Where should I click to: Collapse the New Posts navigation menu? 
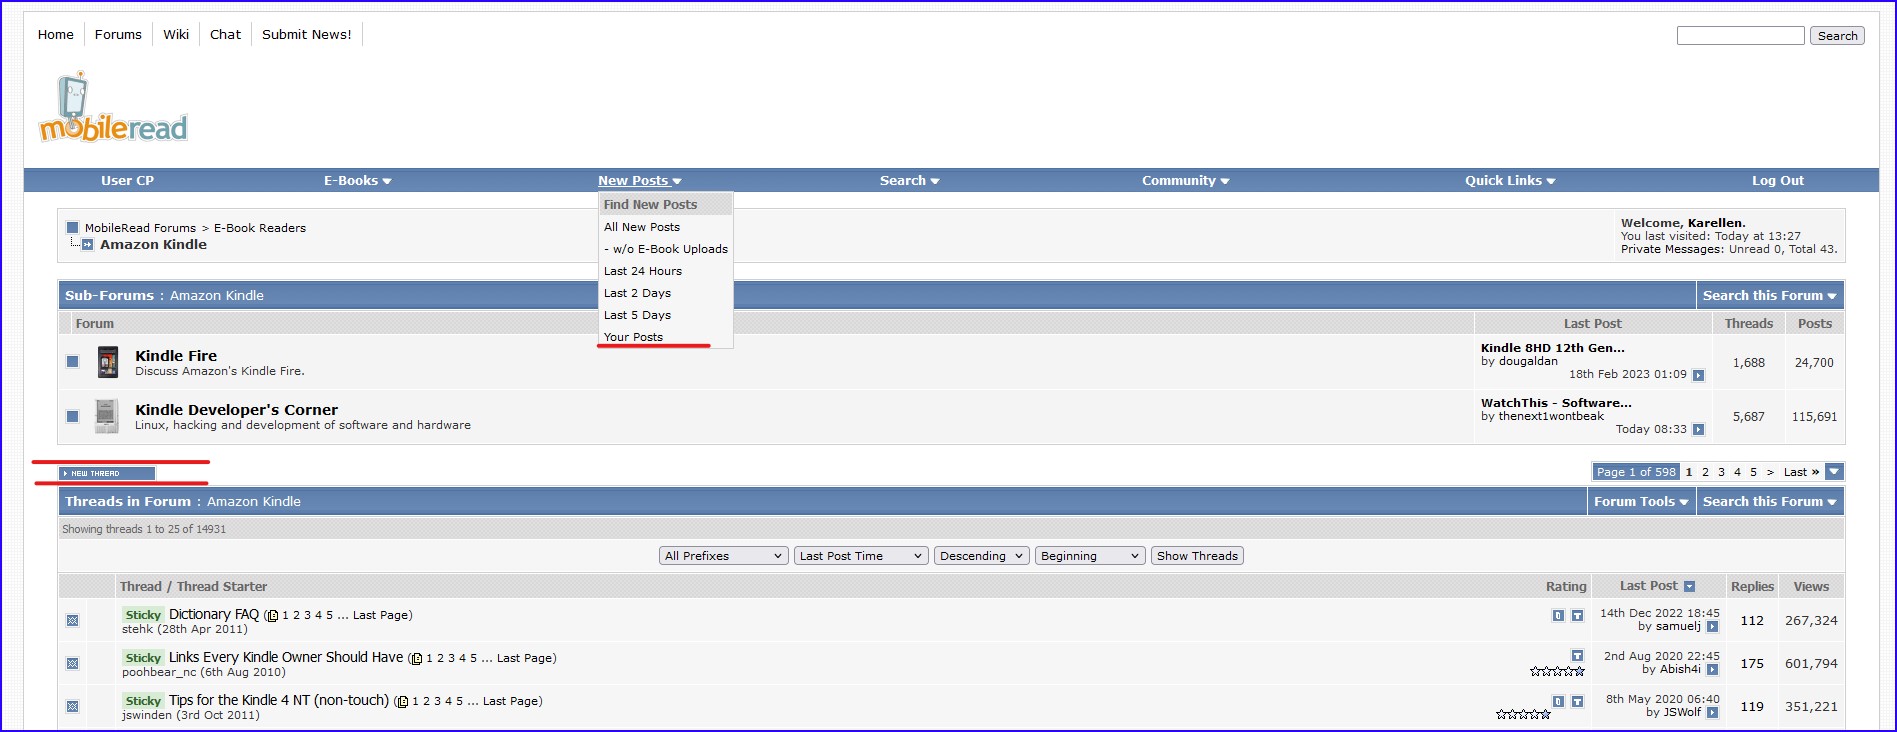pos(639,181)
